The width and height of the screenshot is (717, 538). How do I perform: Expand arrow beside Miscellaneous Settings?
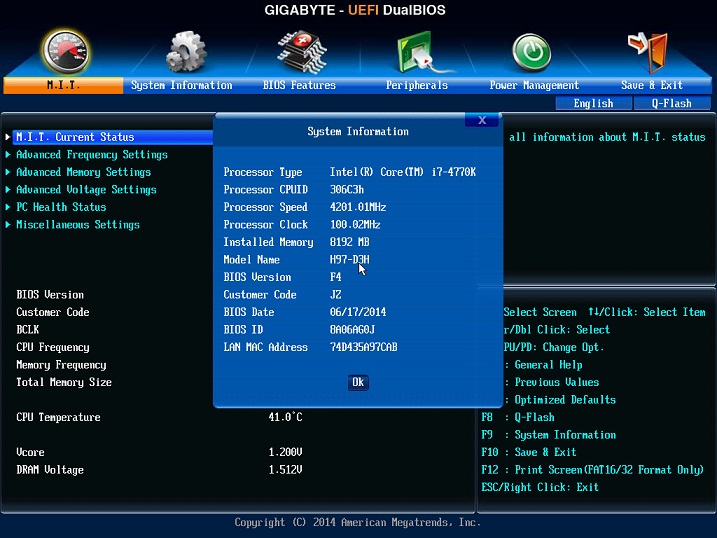pyautogui.click(x=8, y=225)
